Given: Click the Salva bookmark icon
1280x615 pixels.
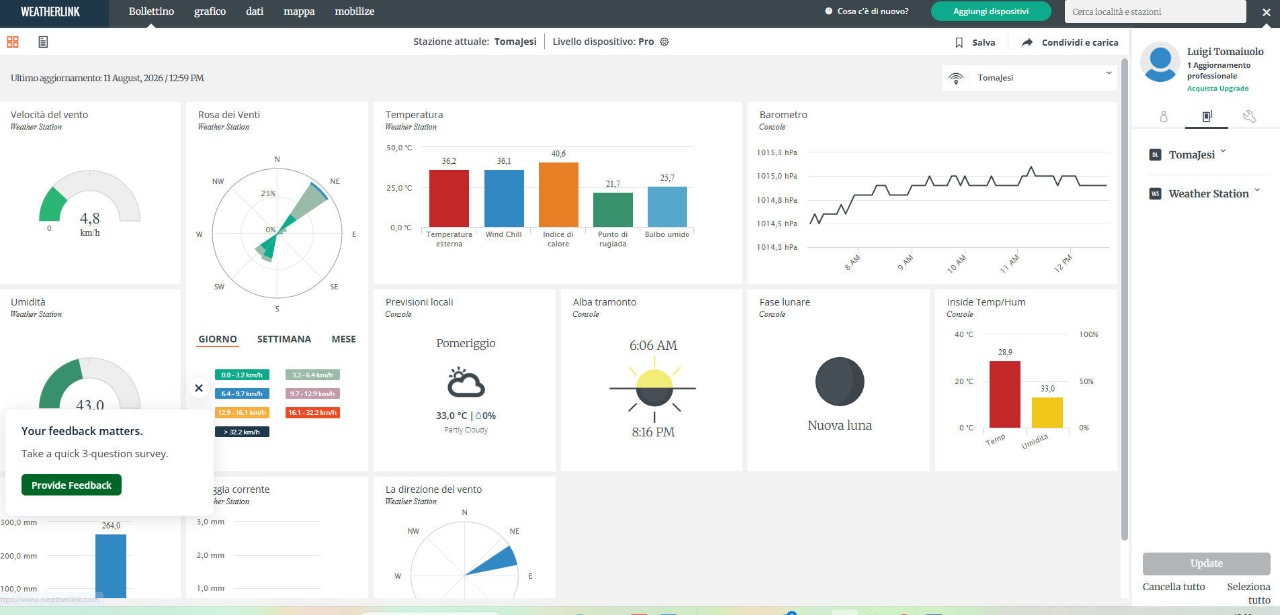Looking at the screenshot, I should click(959, 43).
